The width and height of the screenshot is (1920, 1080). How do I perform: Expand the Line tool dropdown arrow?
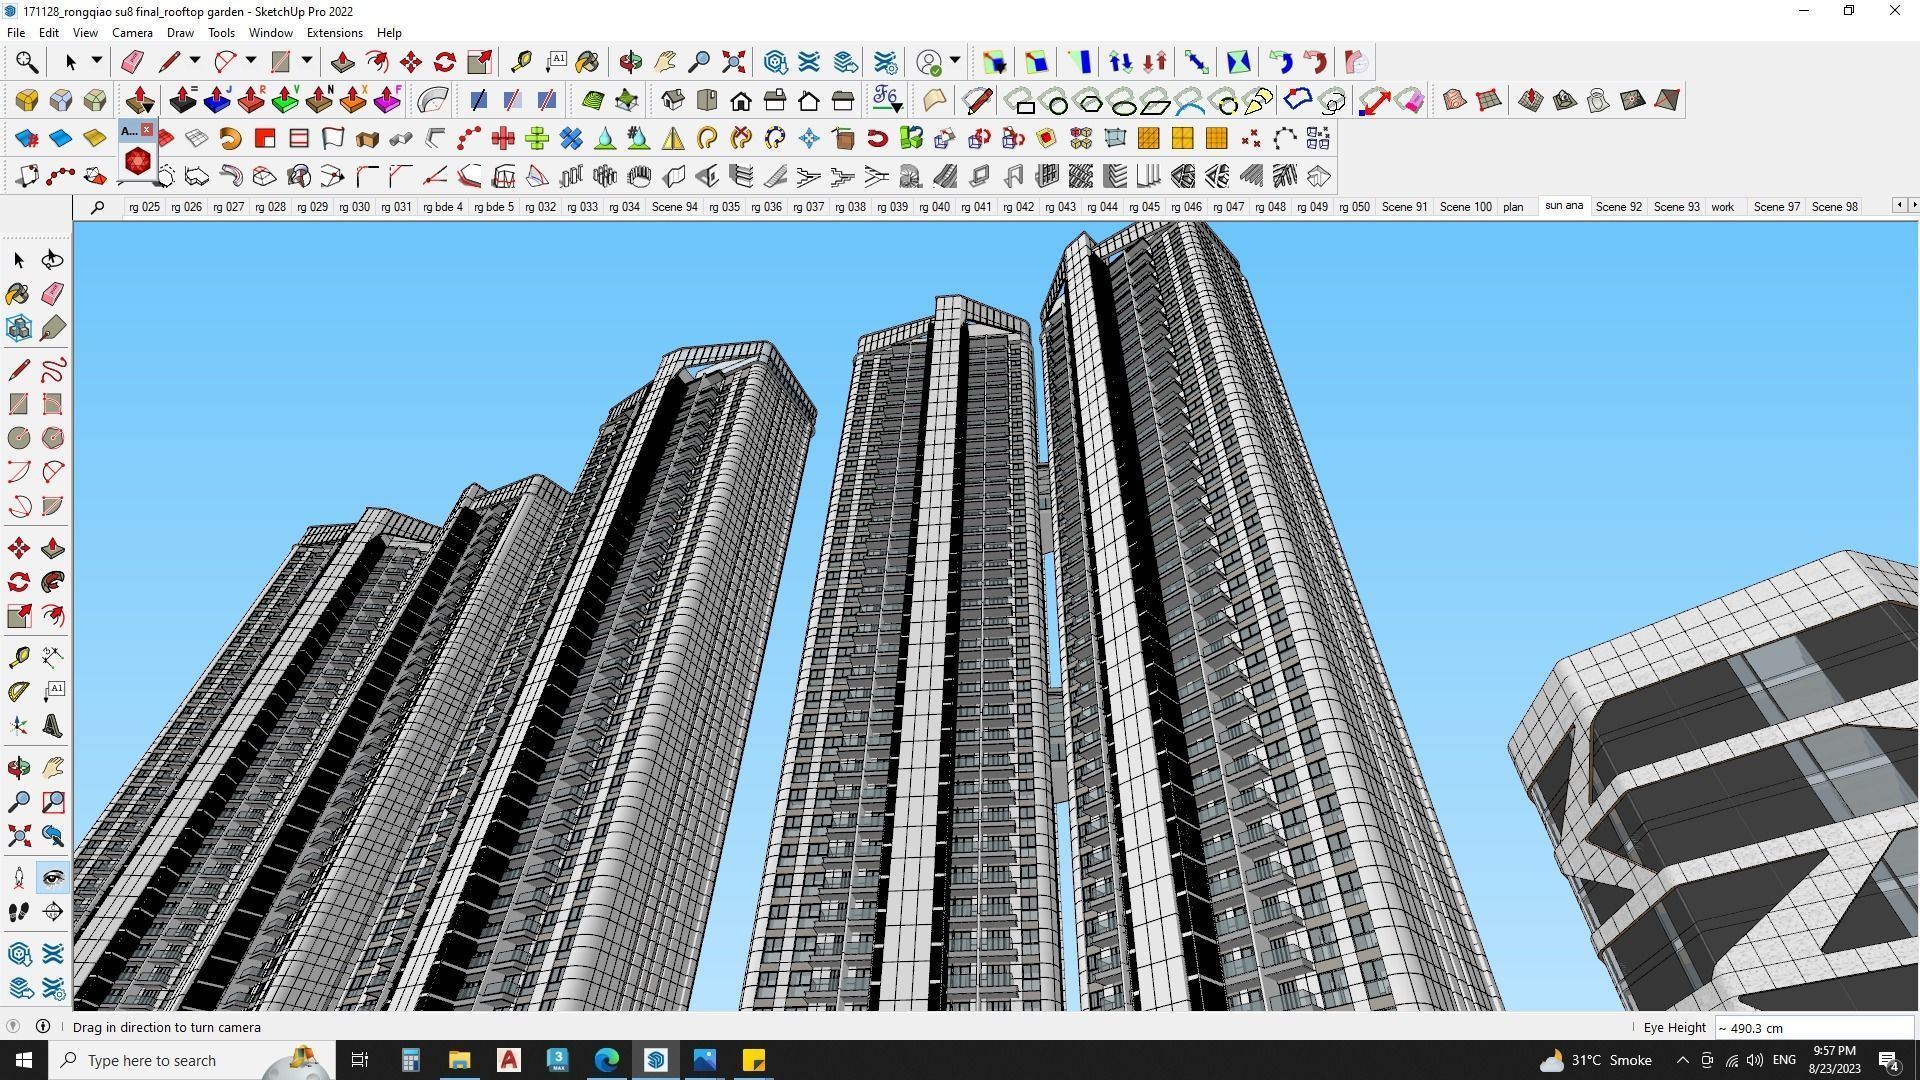[195, 61]
